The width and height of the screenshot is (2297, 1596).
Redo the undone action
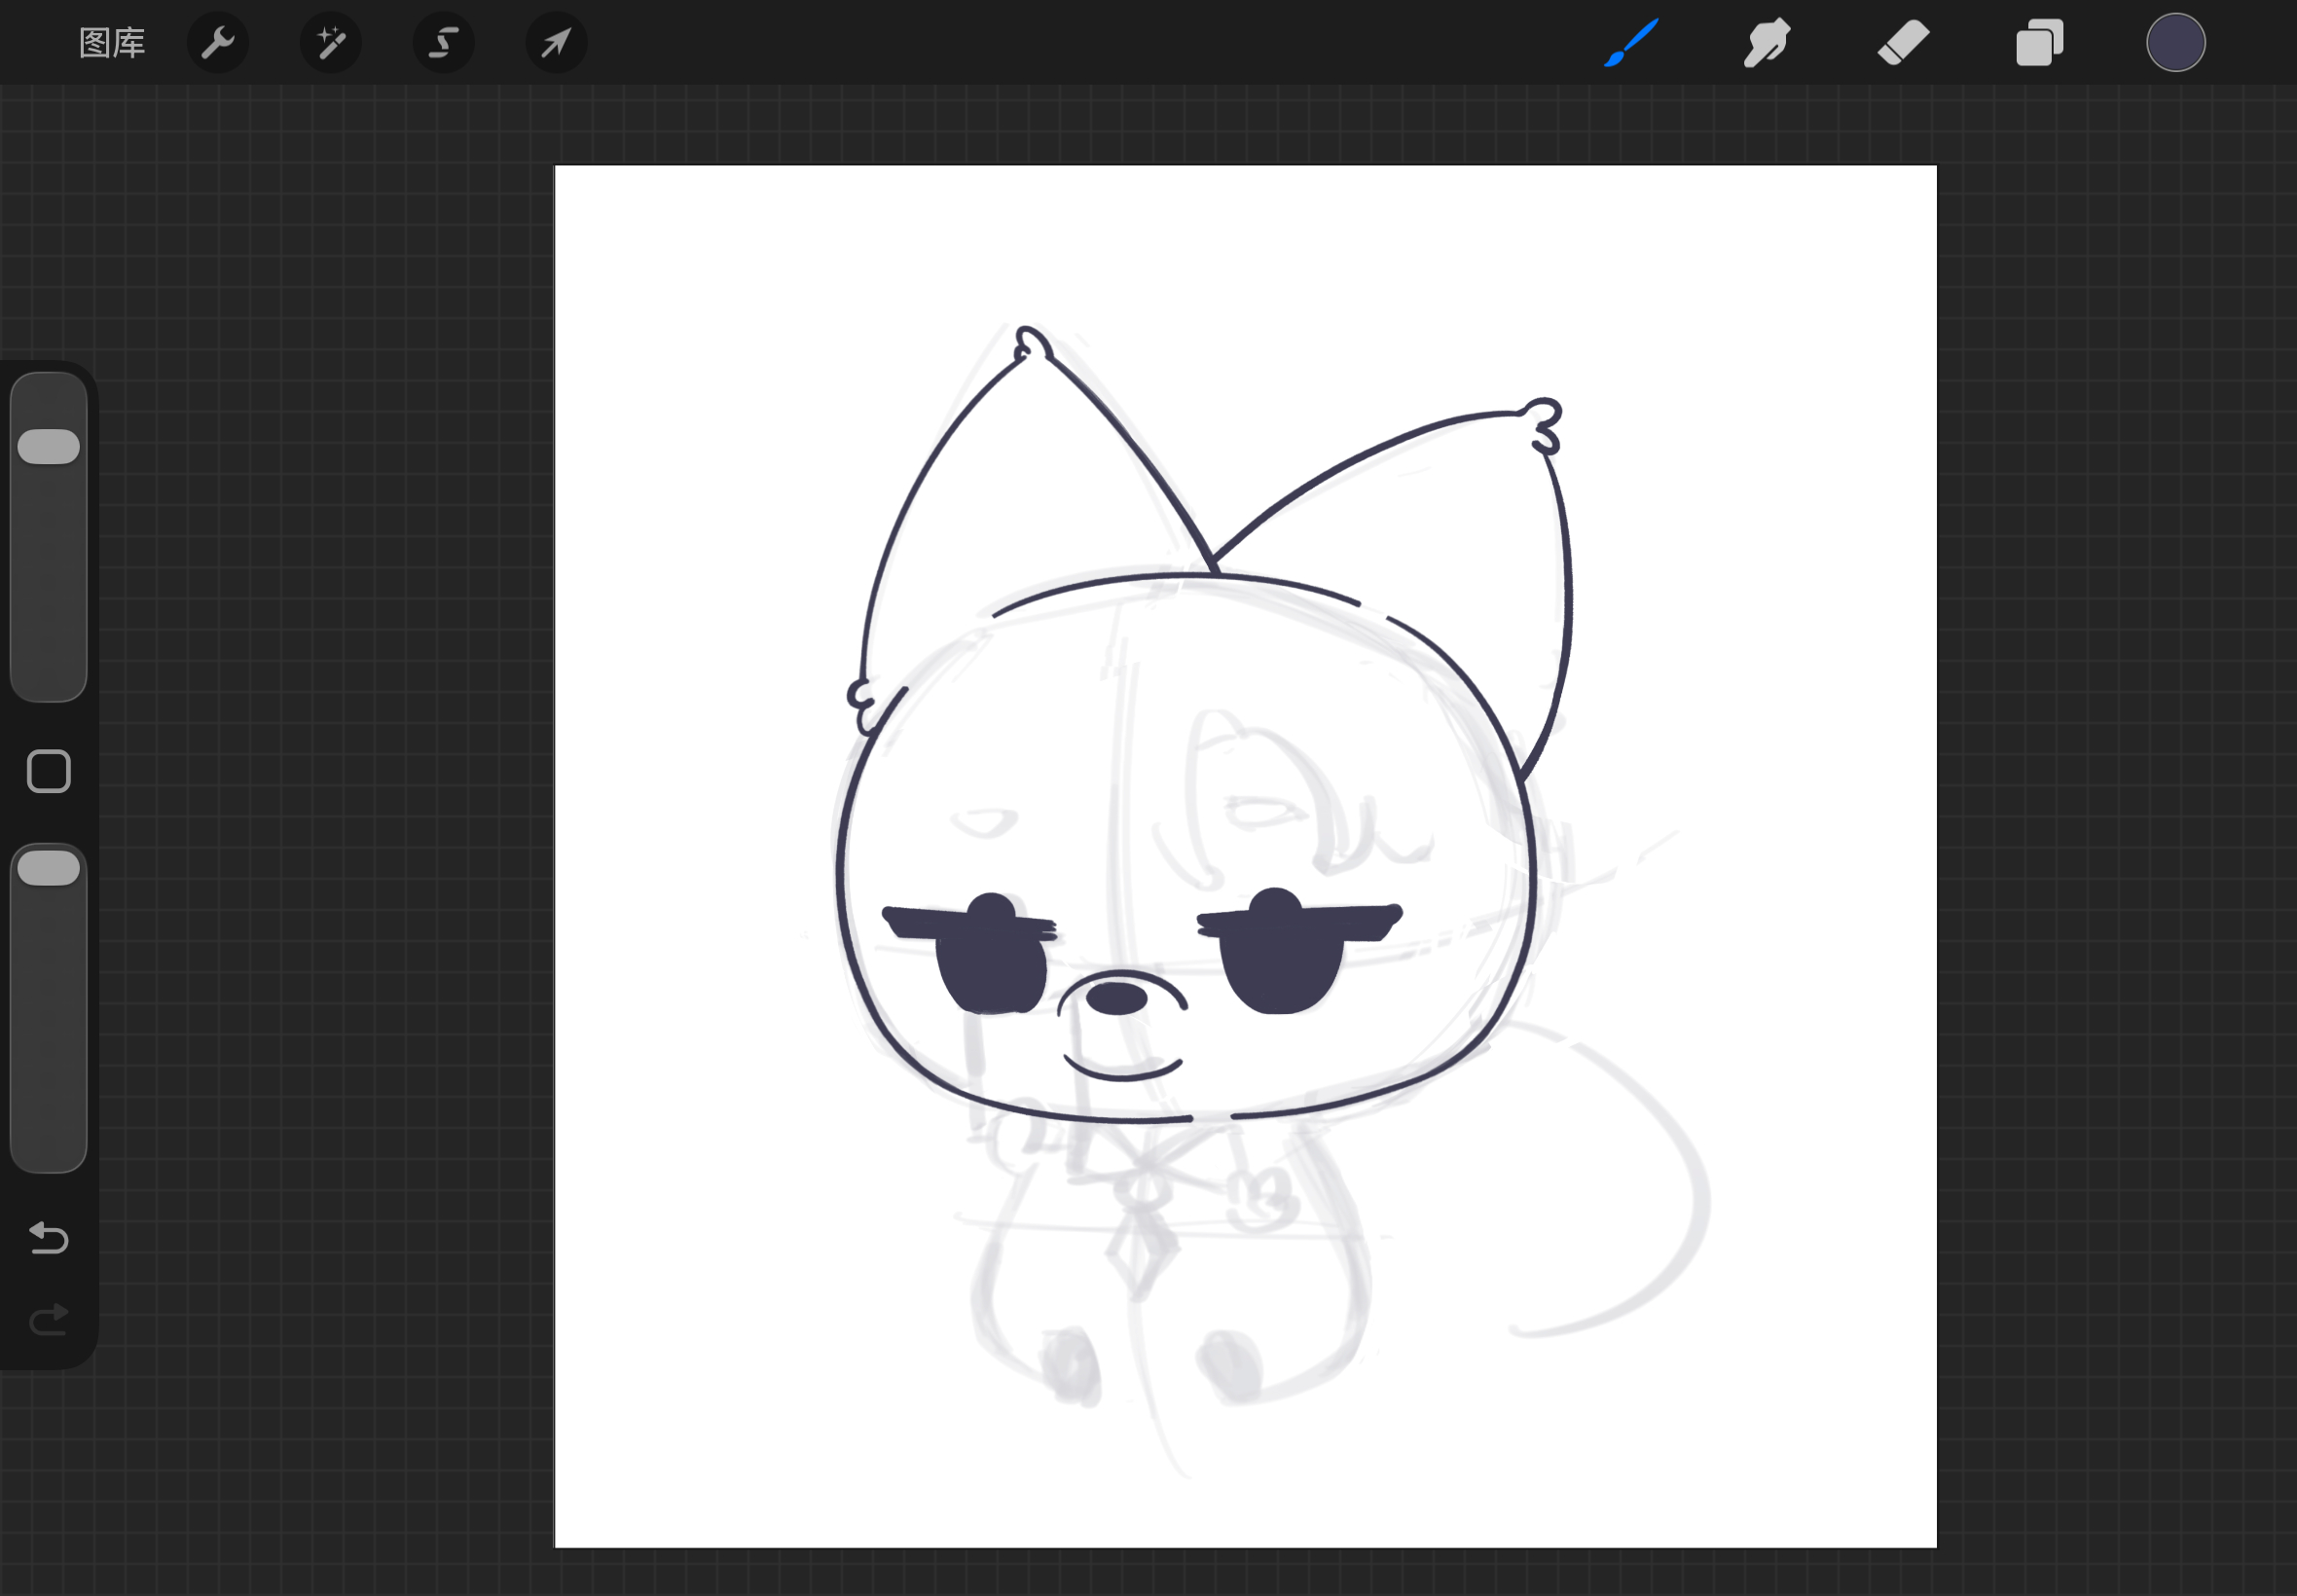49,1320
